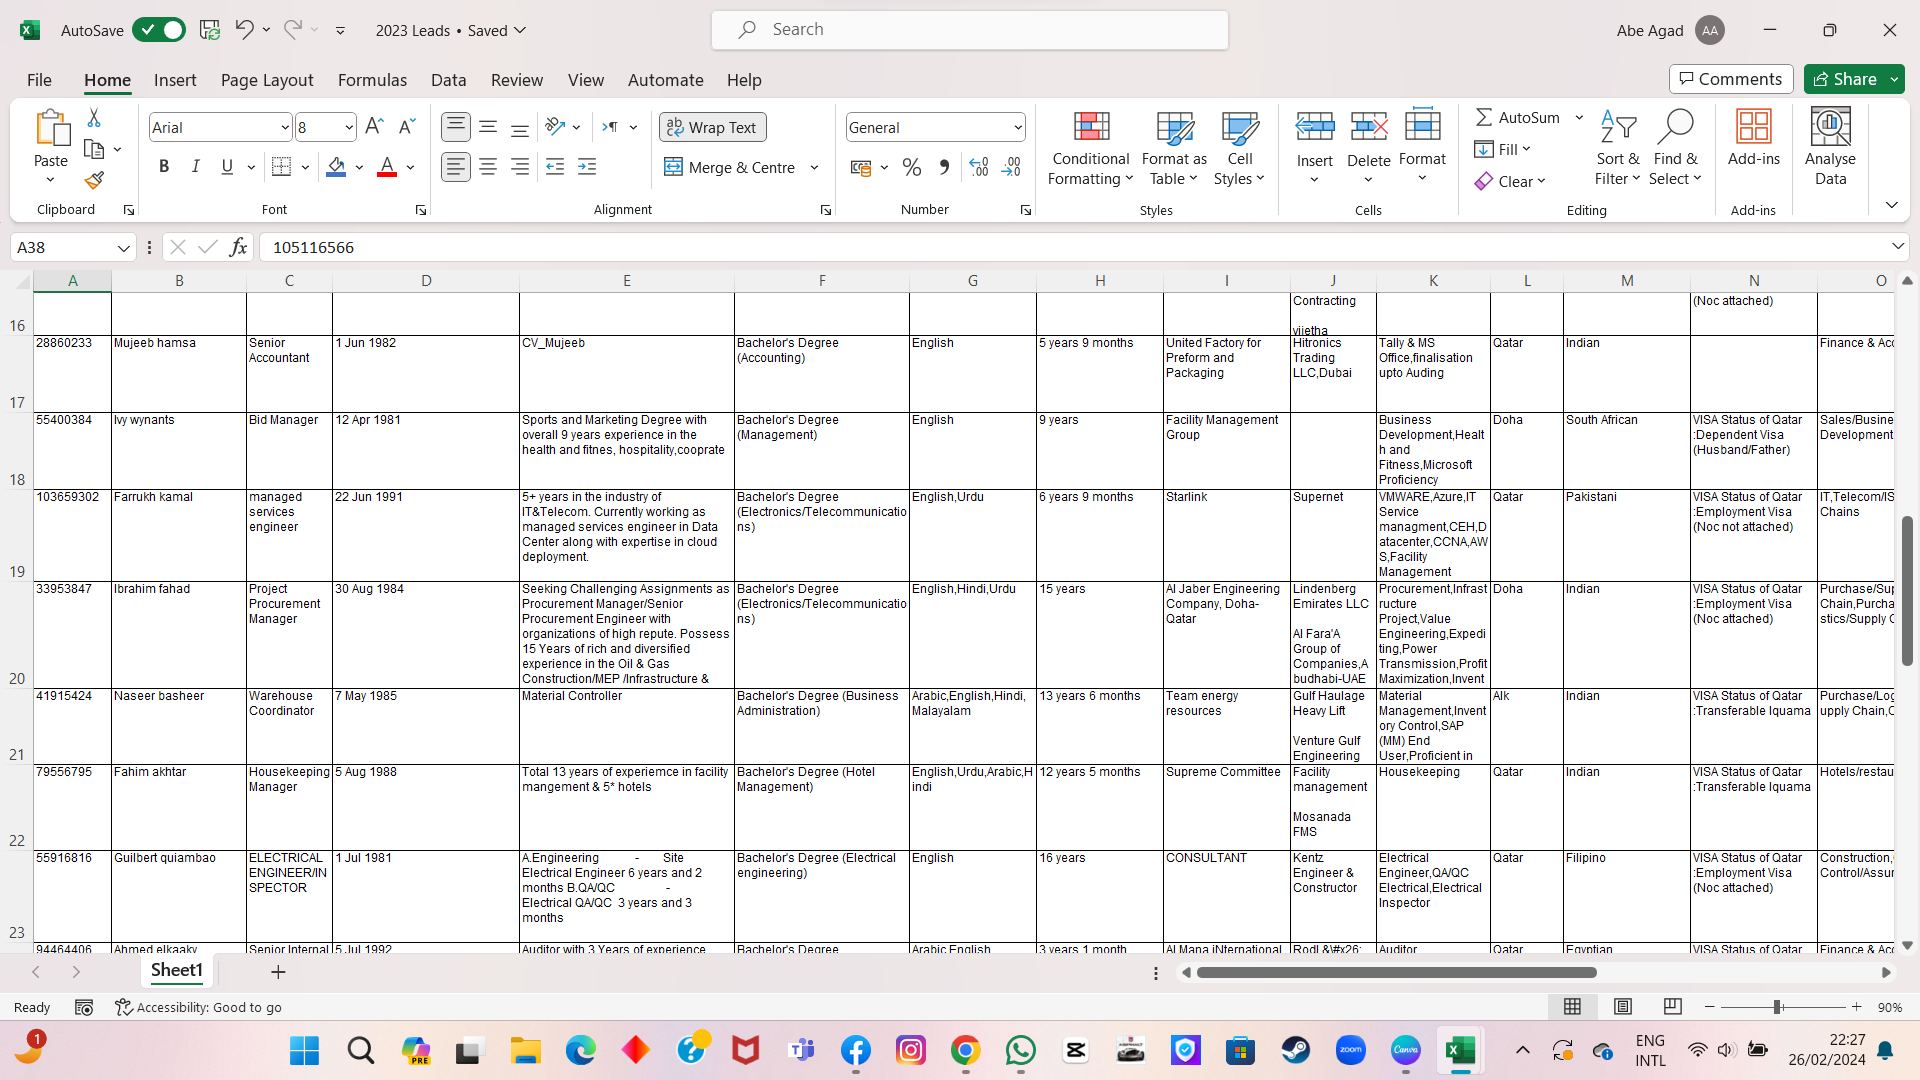This screenshot has height=1080, width=1920.
Task: Open the Review ribbon tab
Action: pos(516,80)
